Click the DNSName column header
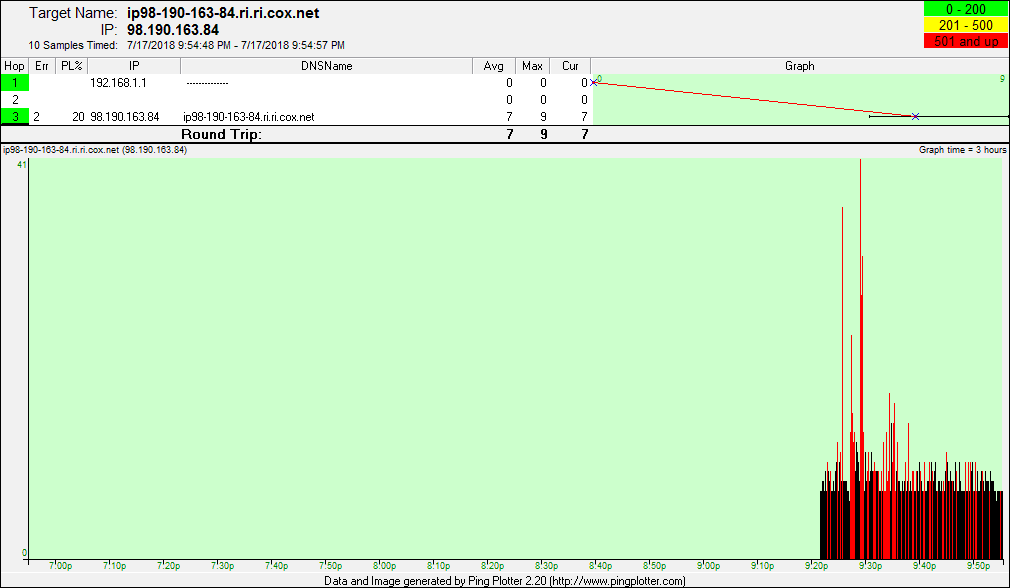This screenshot has height=588, width=1010. (326, 66)
